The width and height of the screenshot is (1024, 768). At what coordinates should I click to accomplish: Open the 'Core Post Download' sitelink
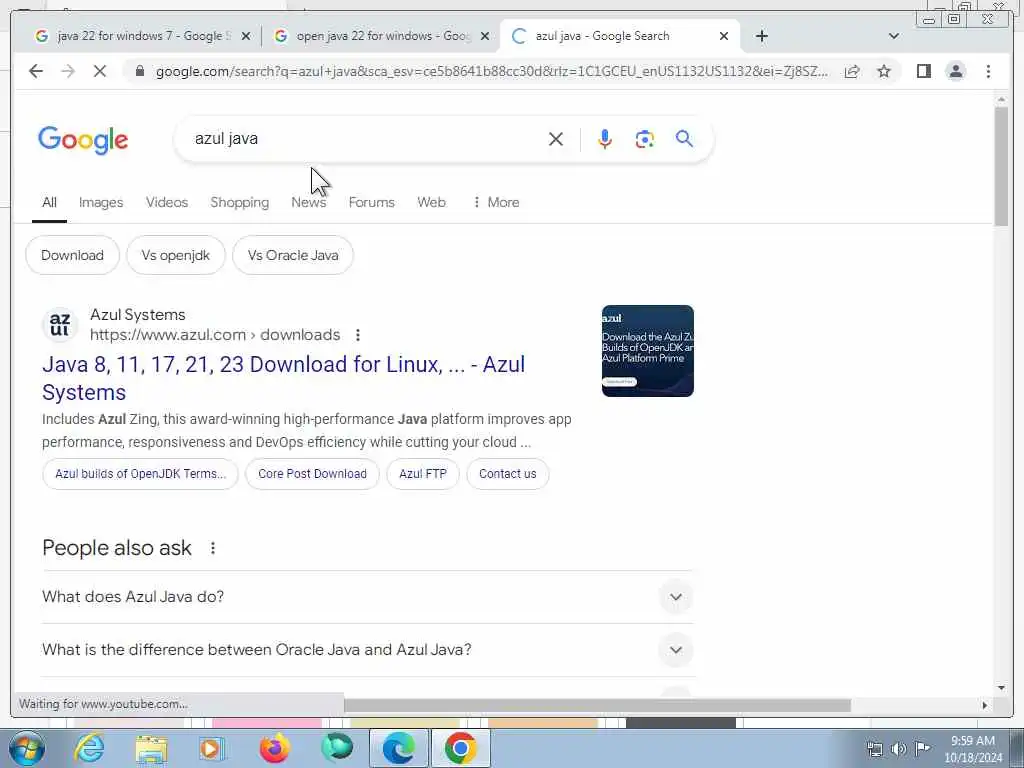point(312,474)
